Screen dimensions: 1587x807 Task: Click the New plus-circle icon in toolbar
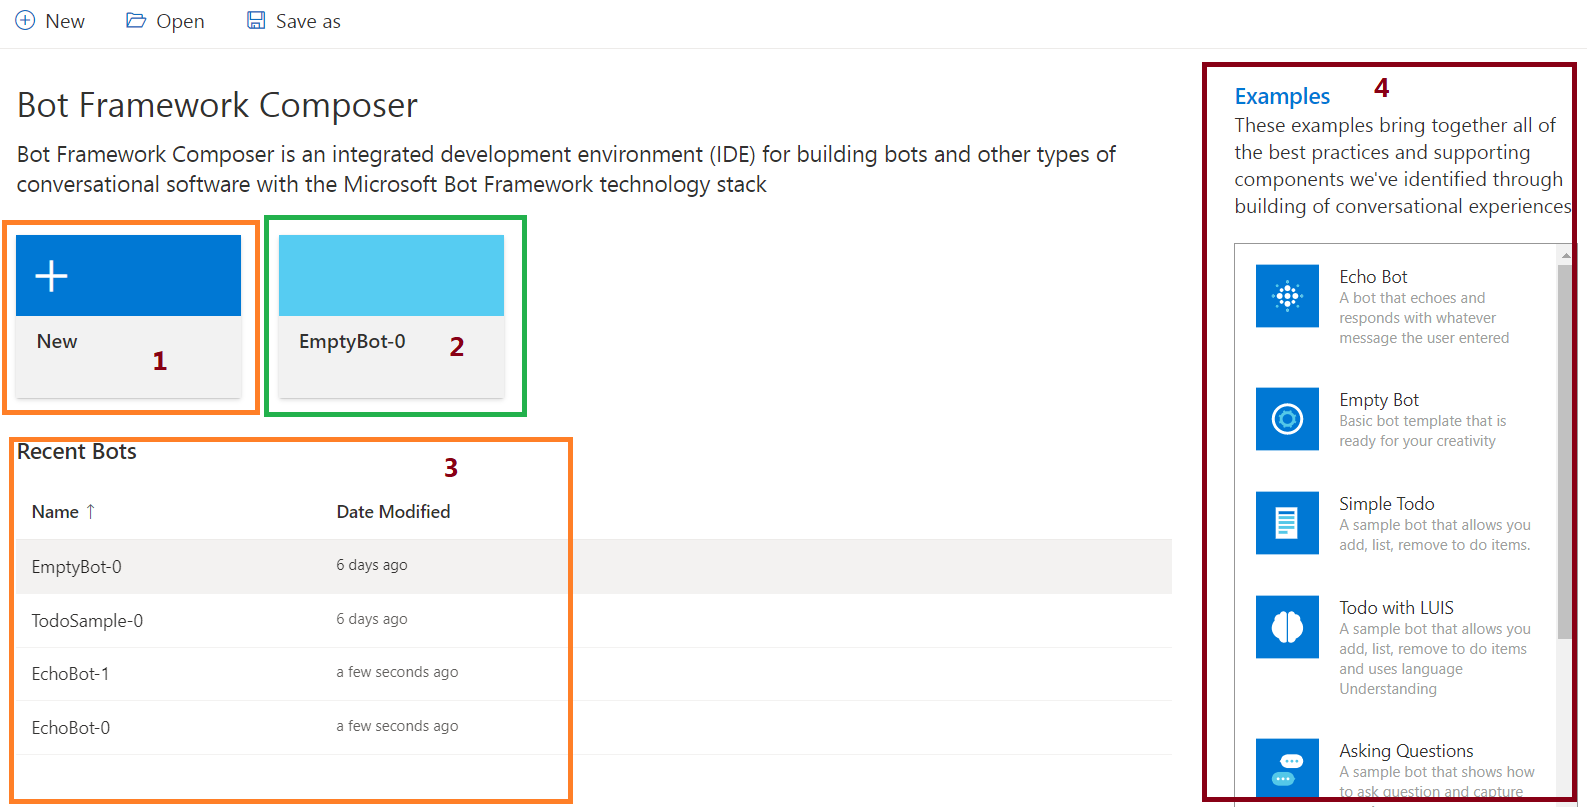(25, 20)
